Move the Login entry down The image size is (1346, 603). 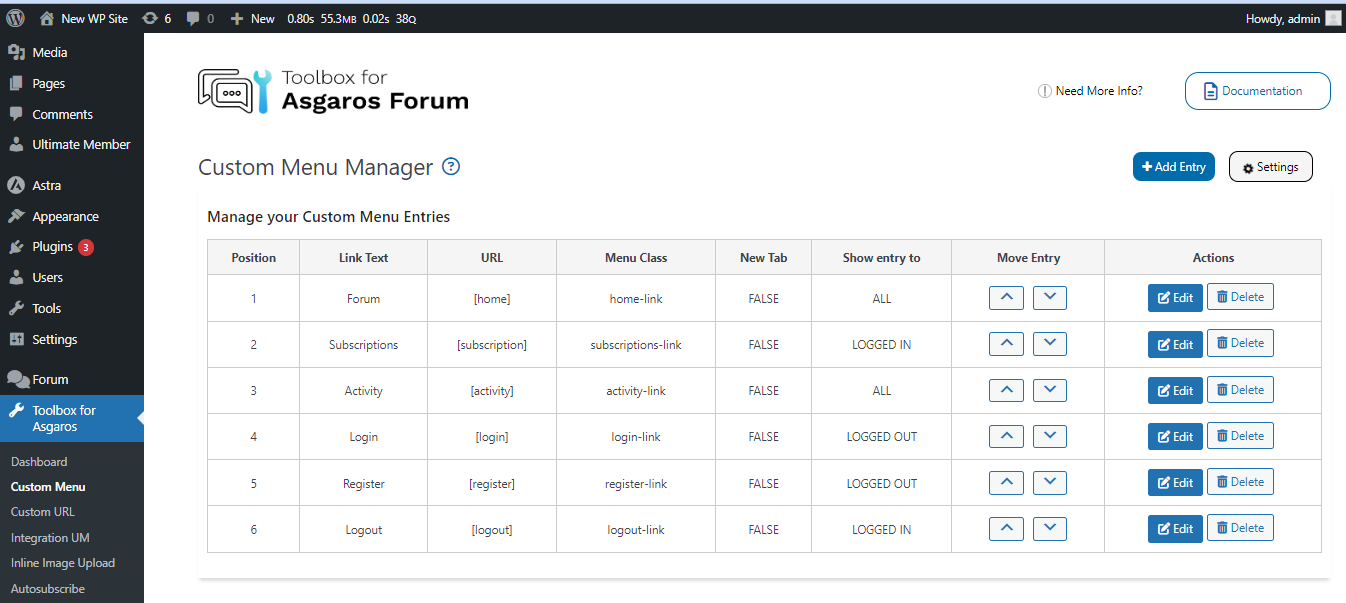tap(1049, 436)
